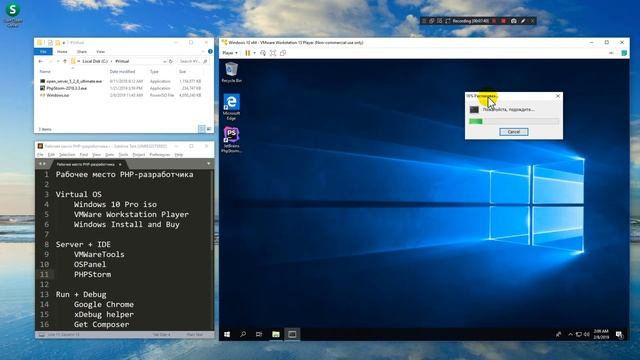This screenshot has width=640, height=360.
Task: Switch File Explorer to details view
Action: 202,129
